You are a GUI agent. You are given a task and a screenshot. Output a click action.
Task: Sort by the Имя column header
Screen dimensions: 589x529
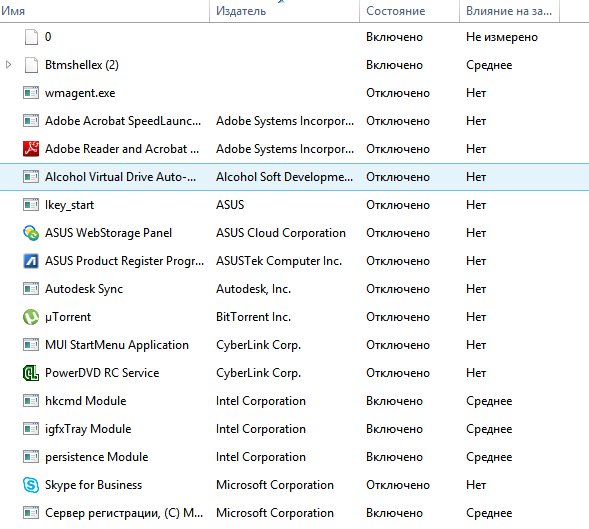click(x=104, y=11)
